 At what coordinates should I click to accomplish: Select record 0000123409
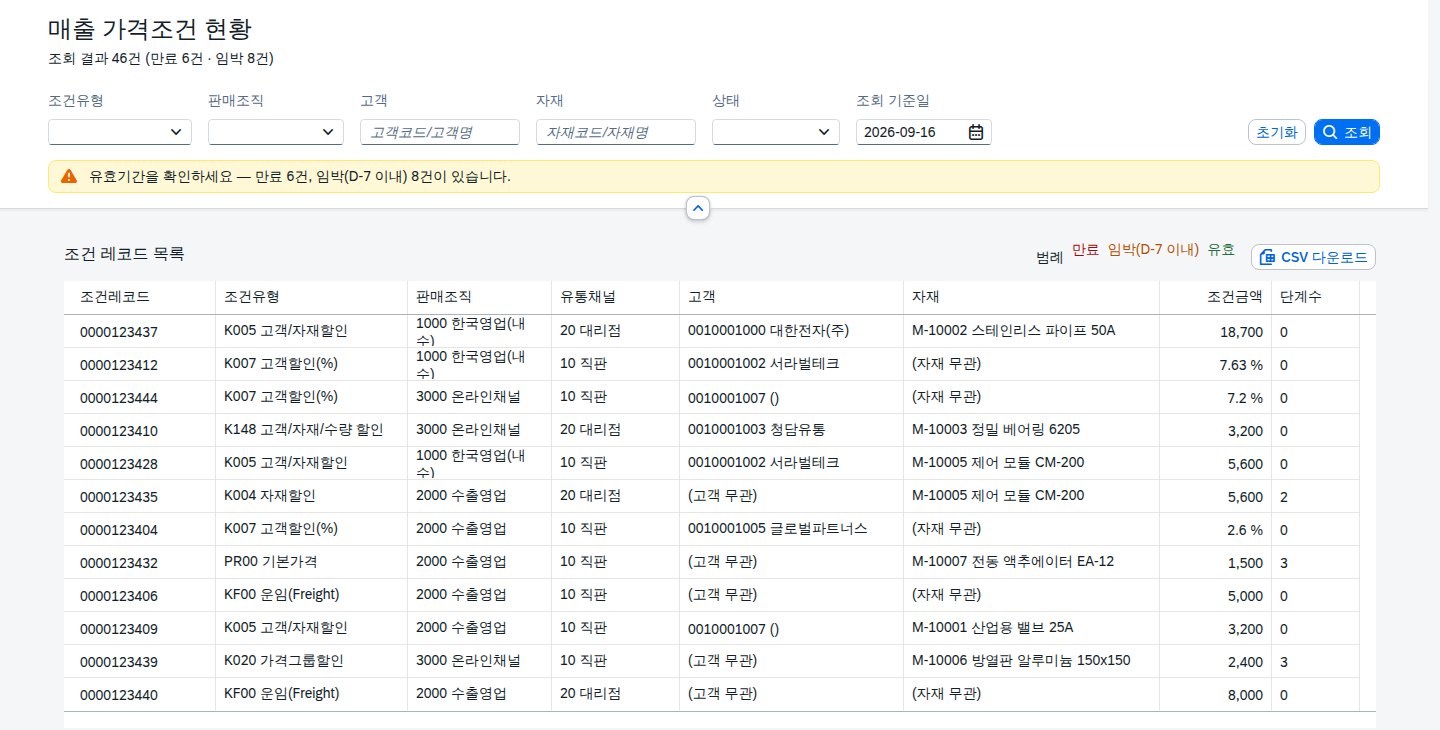coord(119,629)
